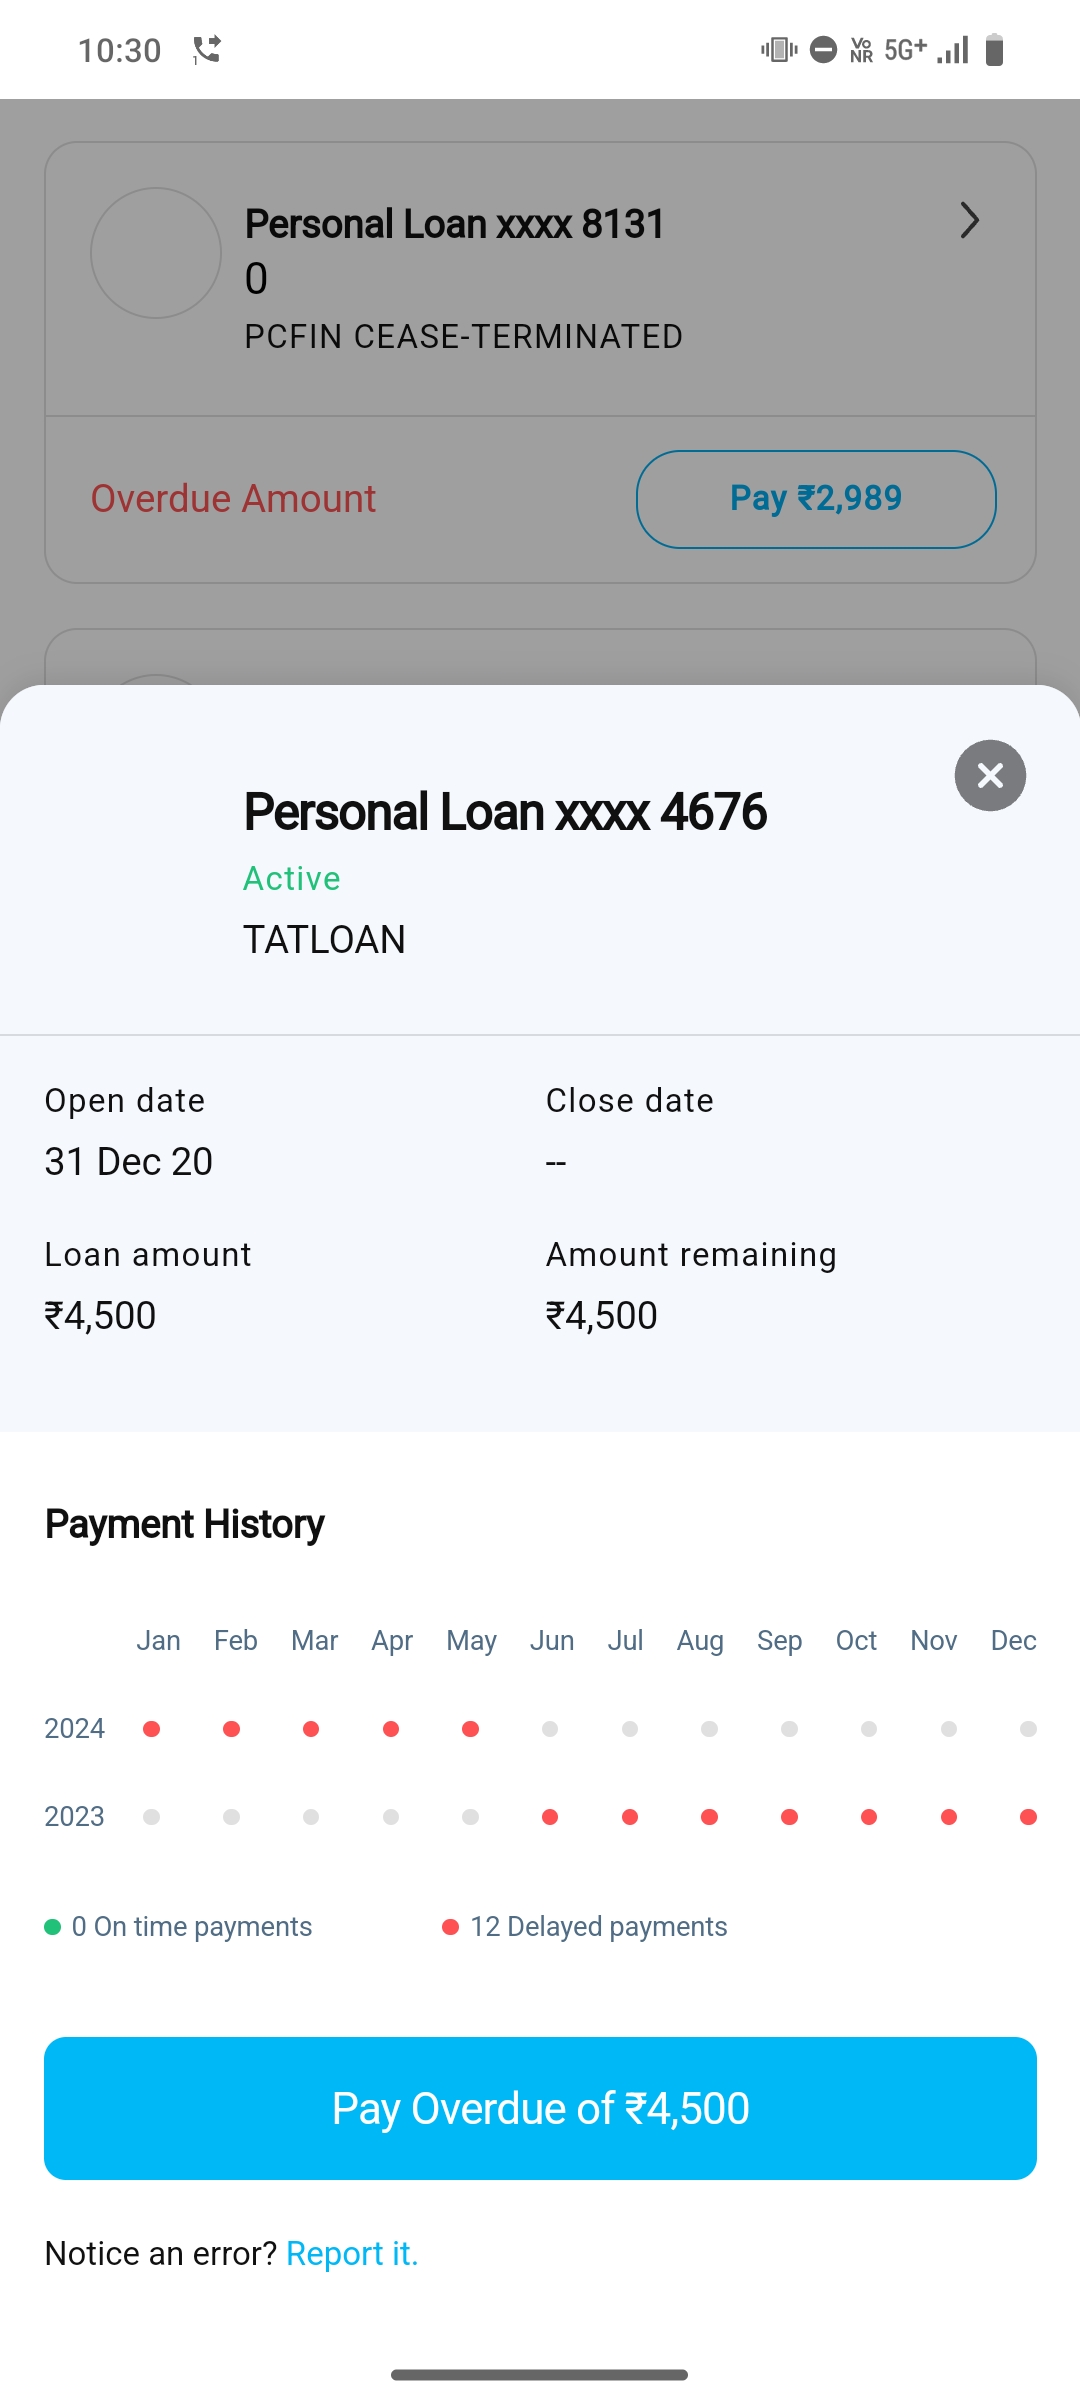The width and height of the screenshot is (1080, 2408).
Task: Tap the January 2024 delayed payment dot
Action: pyautogui.click(x=152, y=1729)
